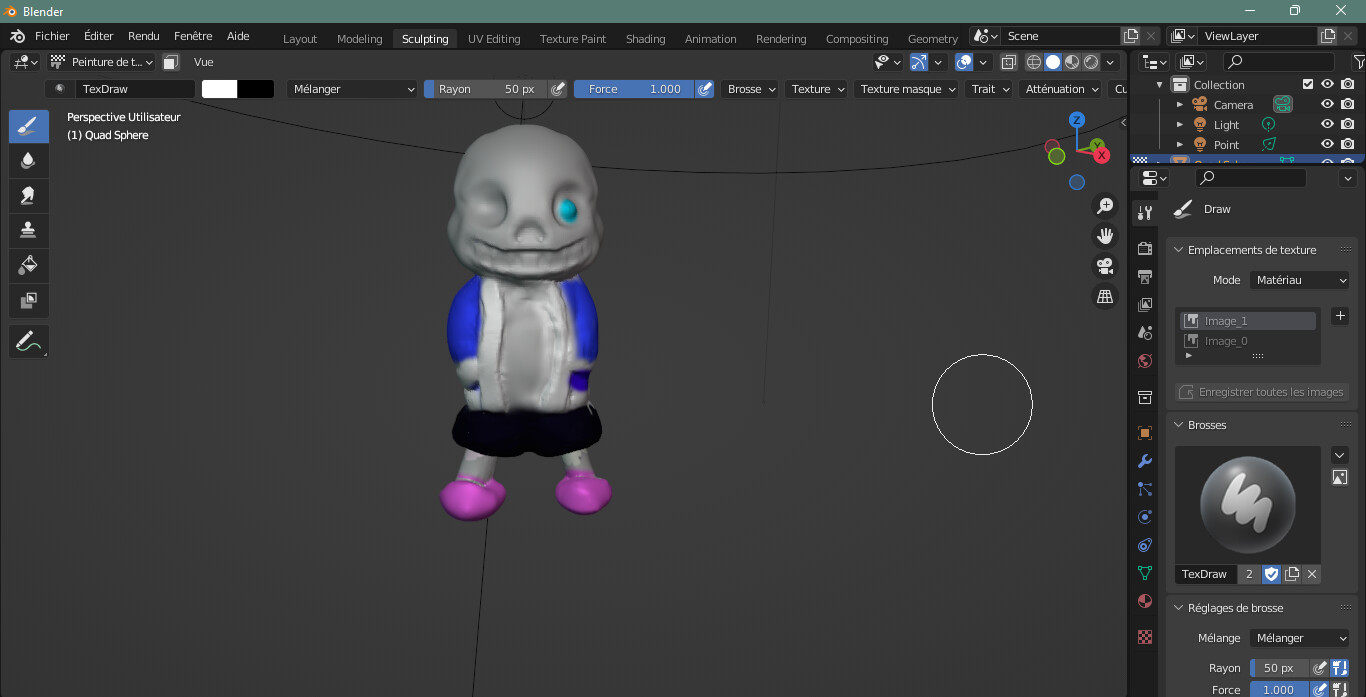
Task: Open the Render properties tab
Action: [1145, 249]
